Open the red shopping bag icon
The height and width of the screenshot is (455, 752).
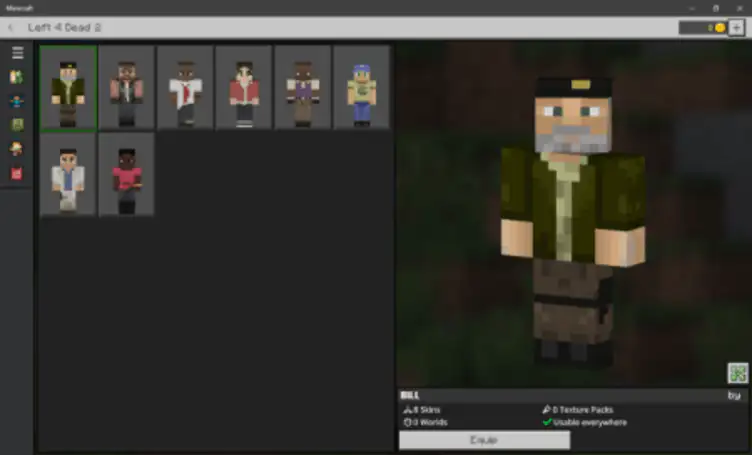click(17, 174)
